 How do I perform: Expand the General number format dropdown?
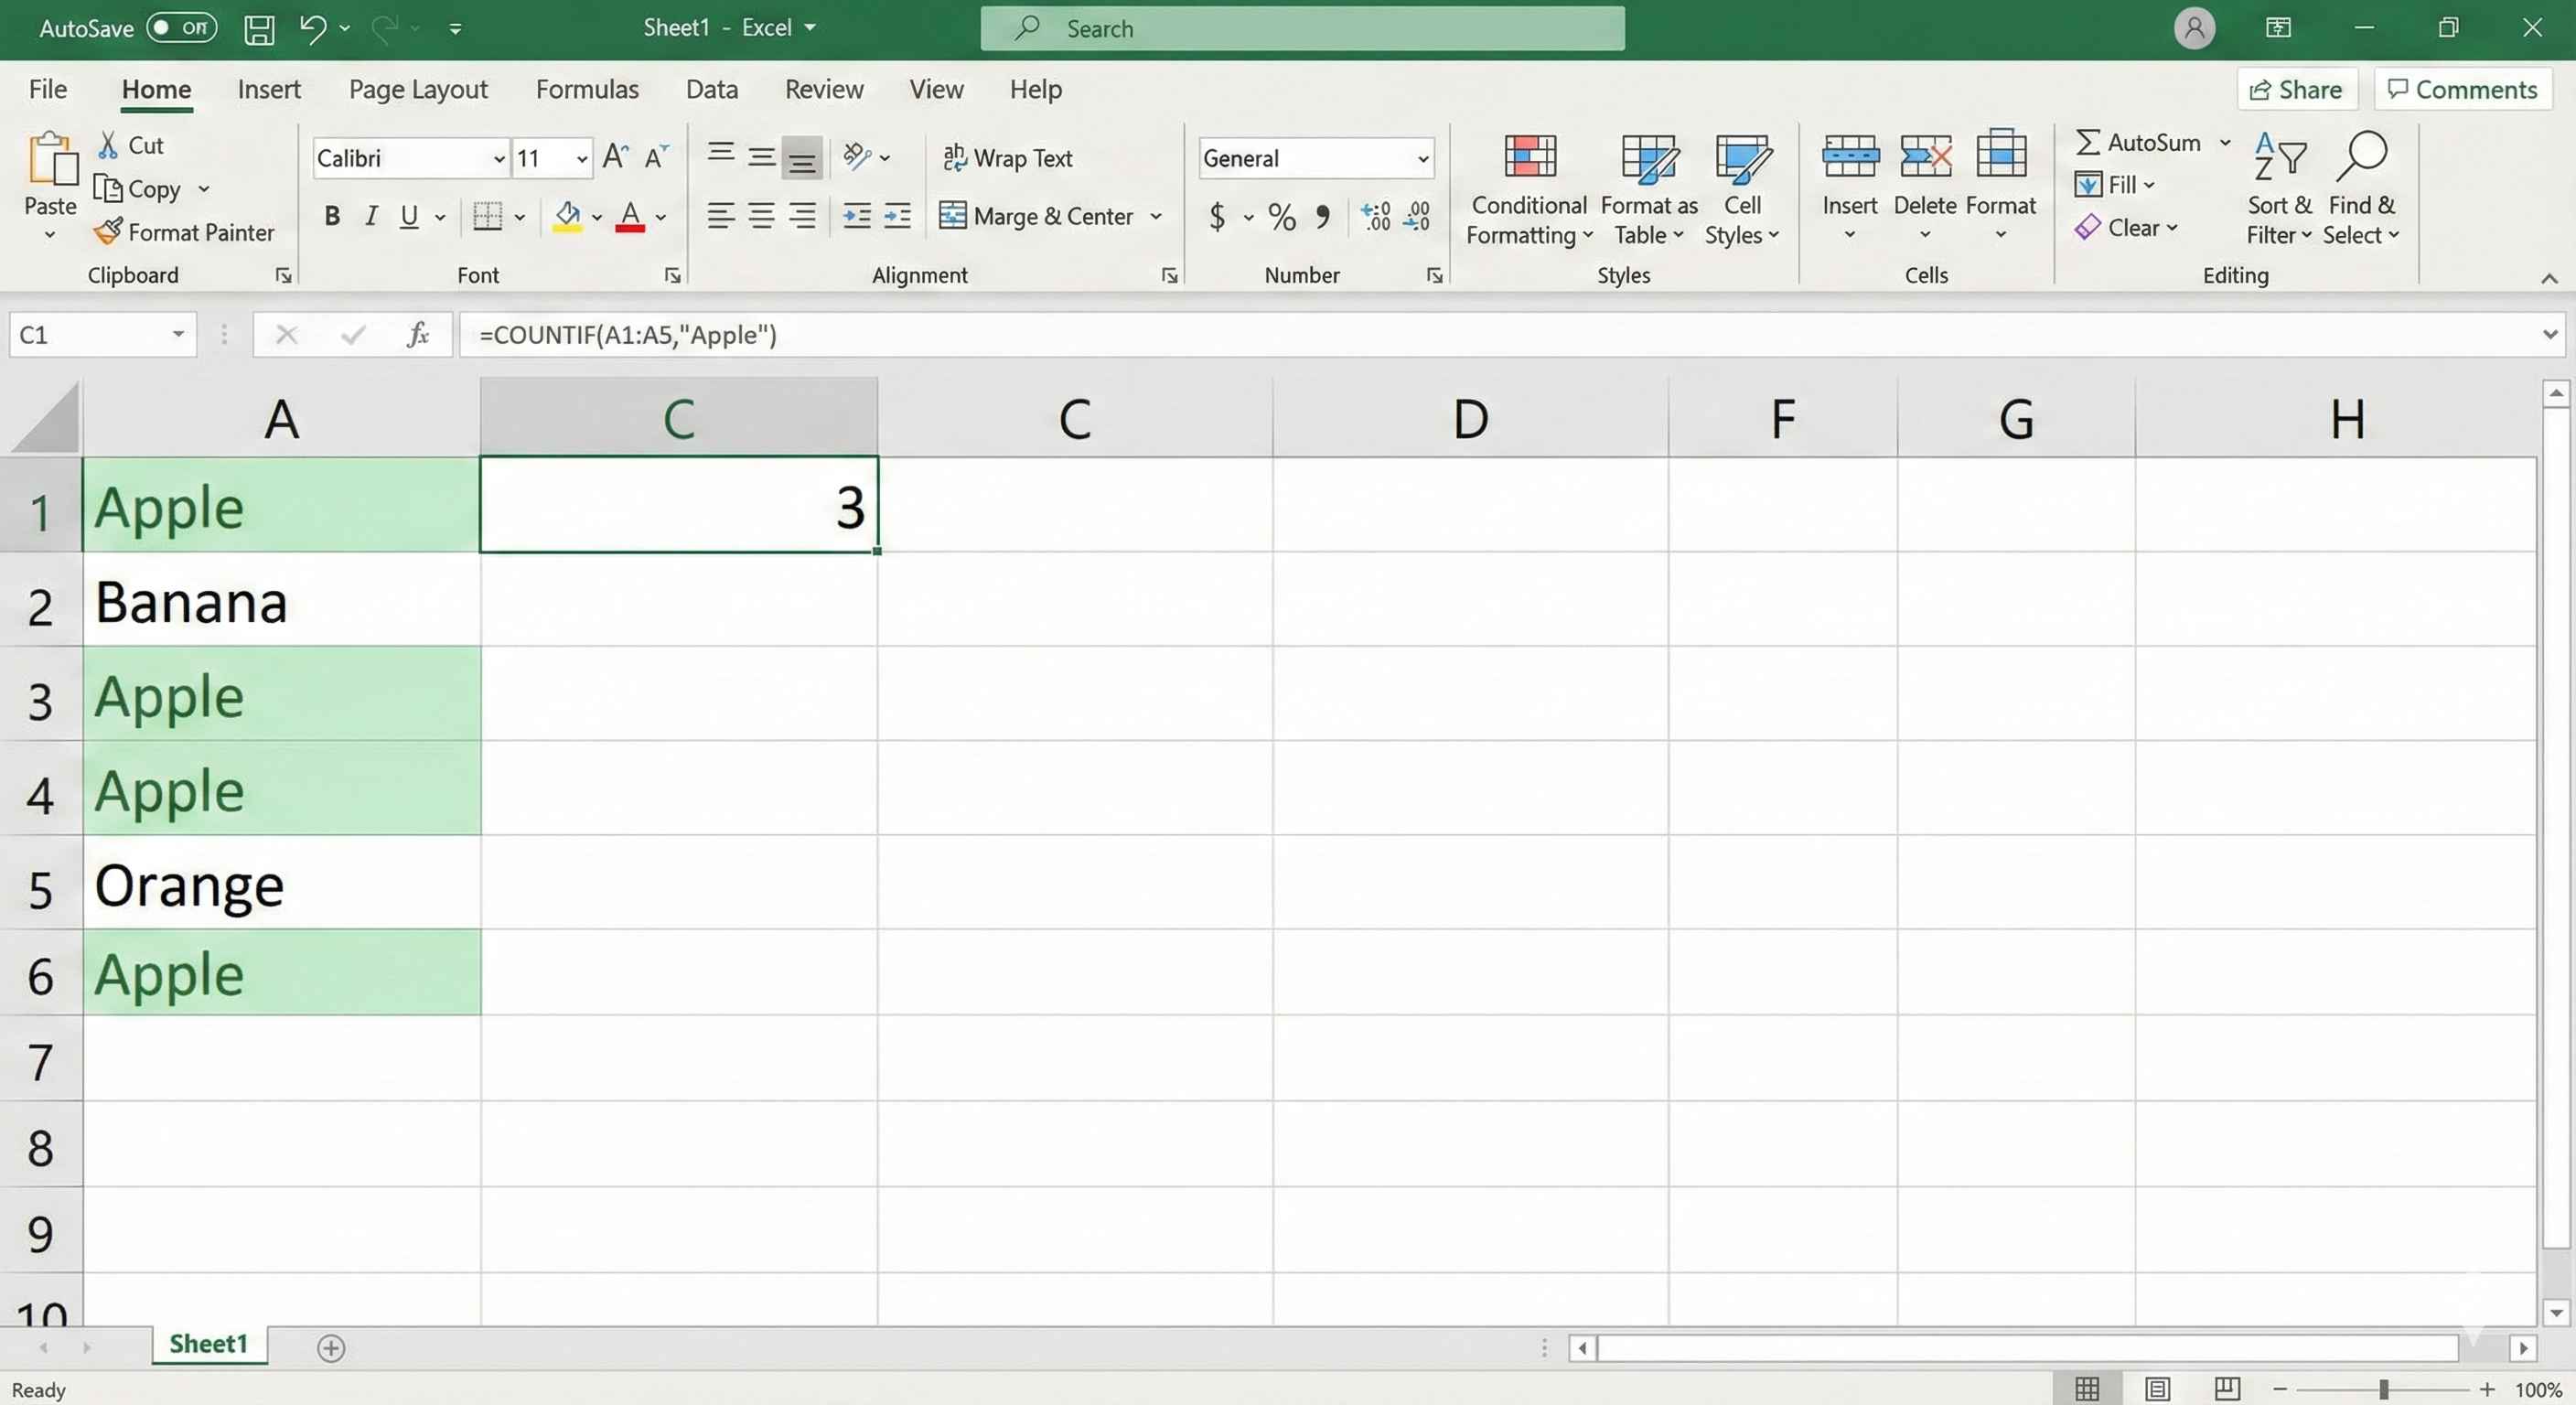(1422, 158)
